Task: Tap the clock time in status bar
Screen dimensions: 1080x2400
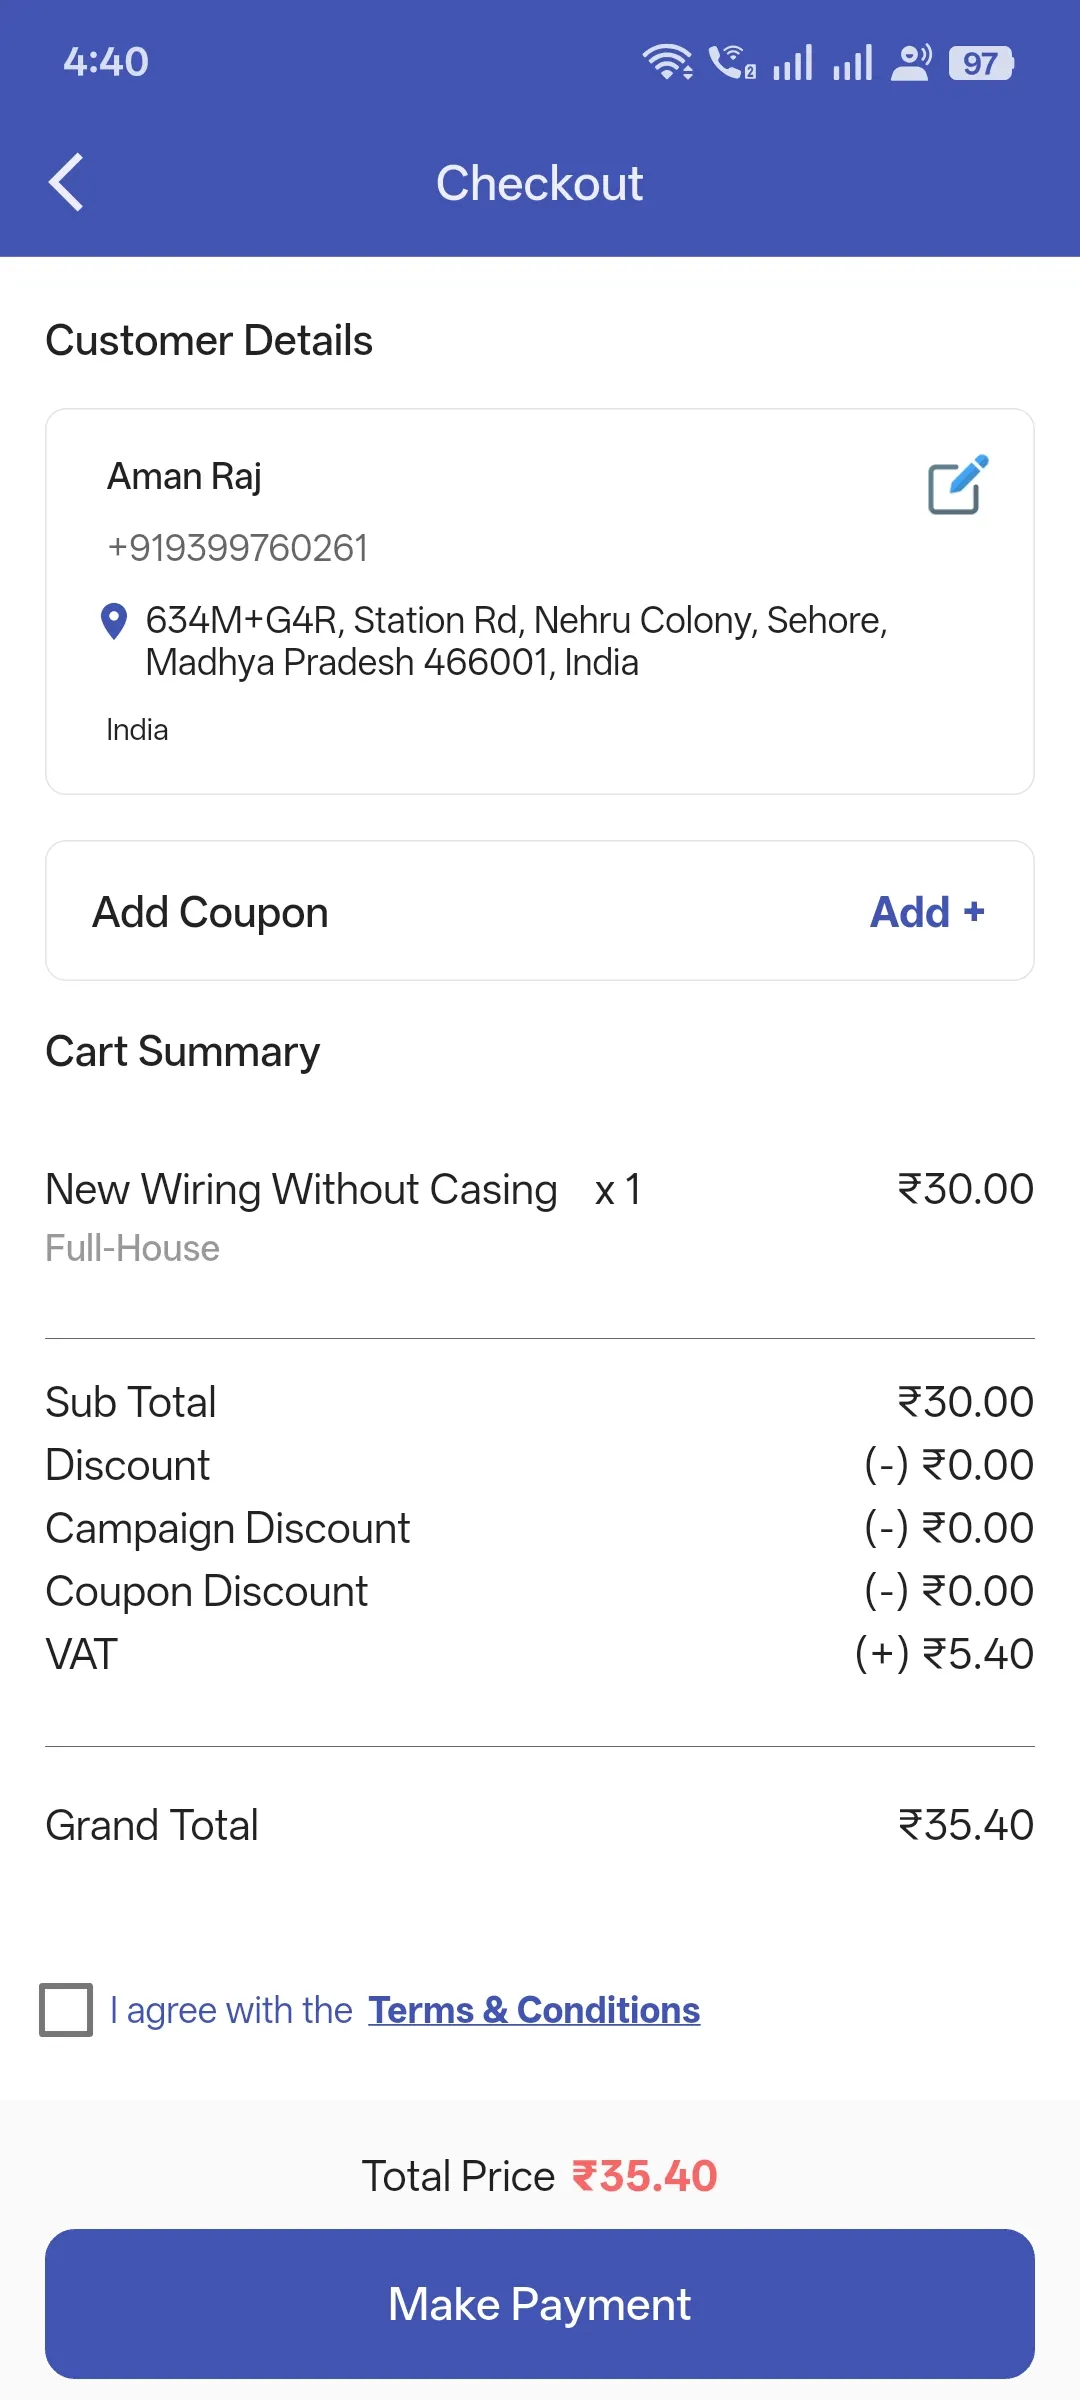Action: click(x=106, y=62)
